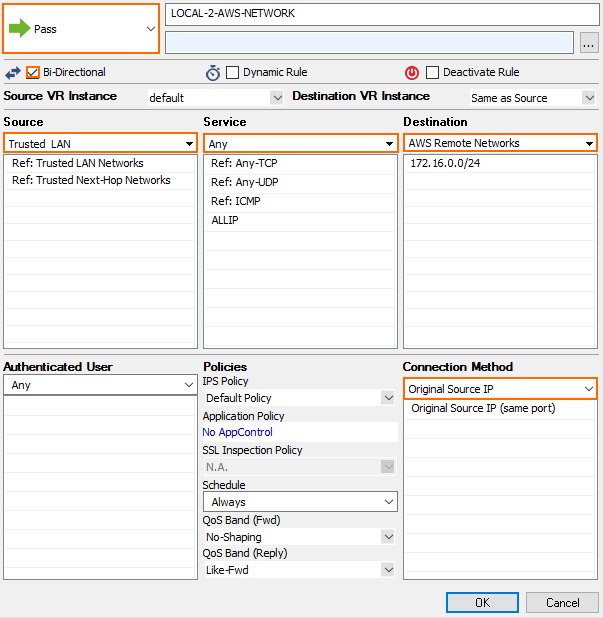Enable the Dynamic Rule checkbox

(233, 73)
